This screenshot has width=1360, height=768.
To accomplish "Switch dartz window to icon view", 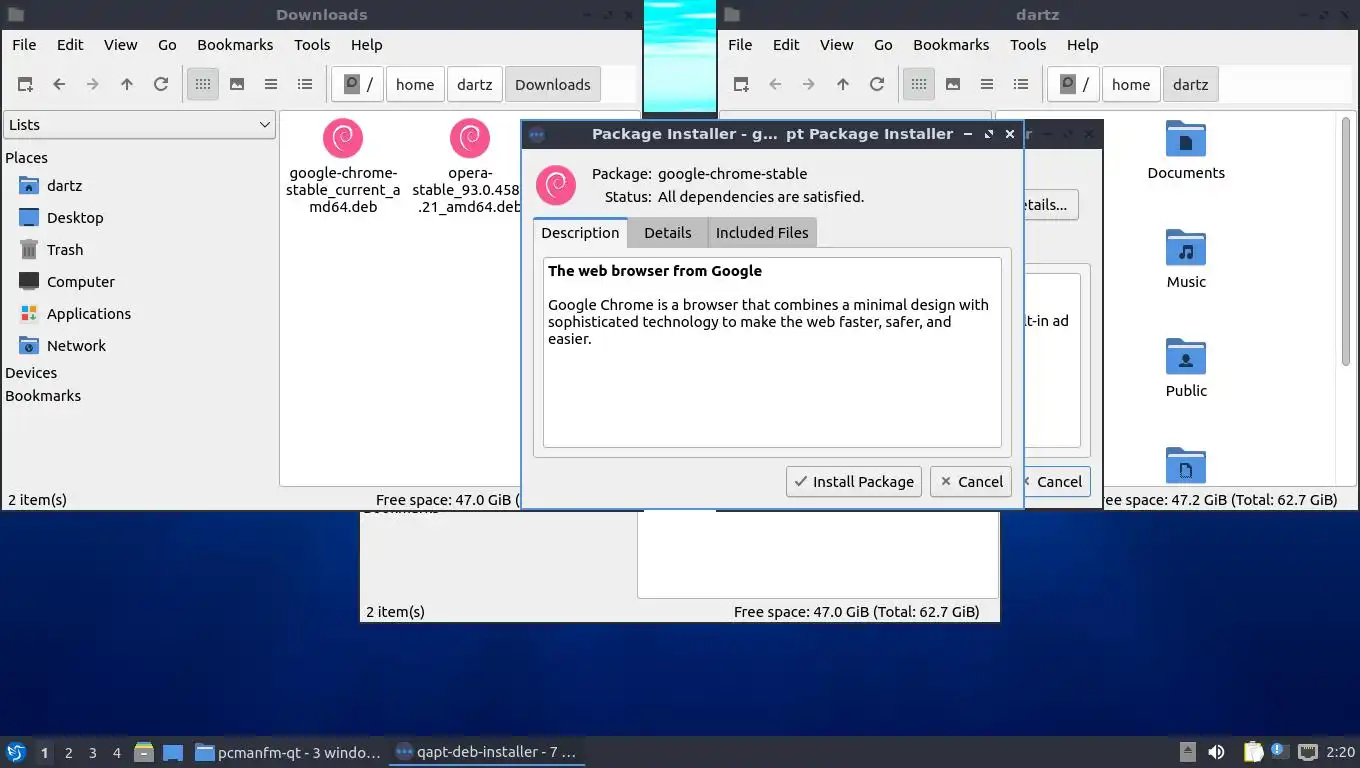I will coord(919,85).
